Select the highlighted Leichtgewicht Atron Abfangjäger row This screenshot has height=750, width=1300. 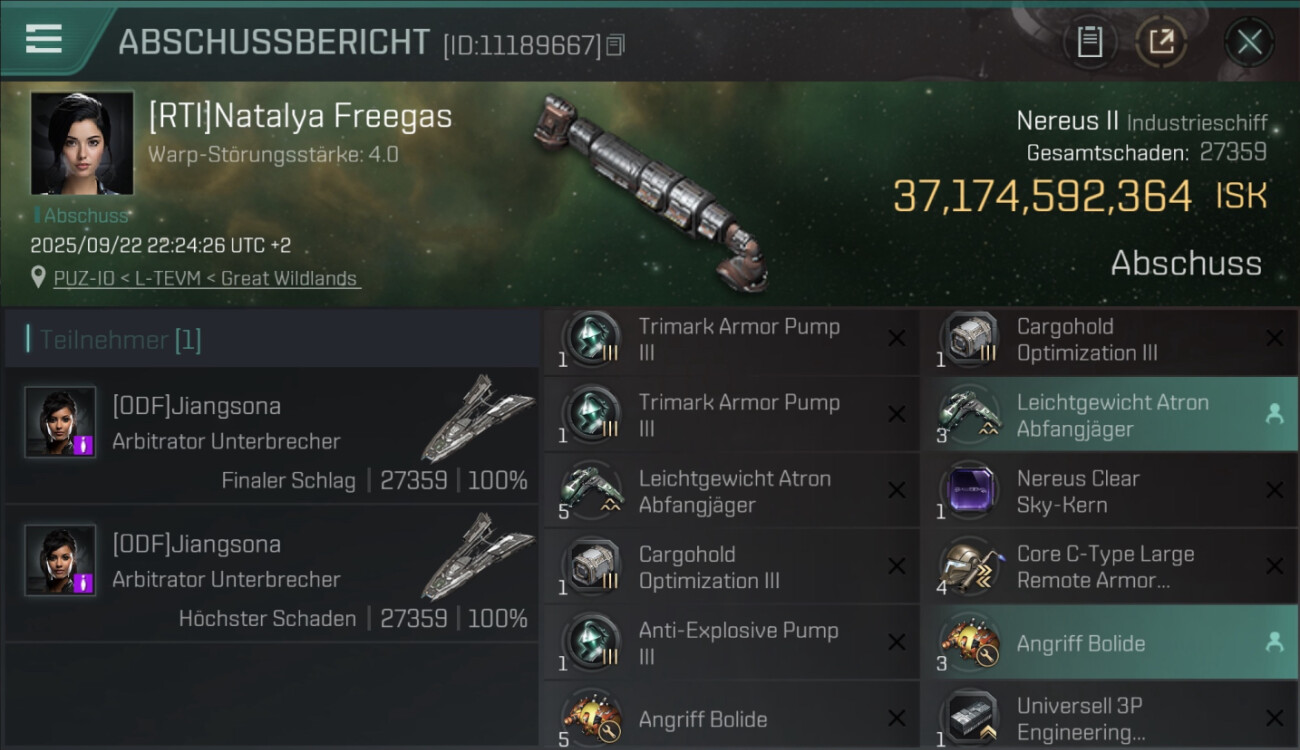(1109, 415)
